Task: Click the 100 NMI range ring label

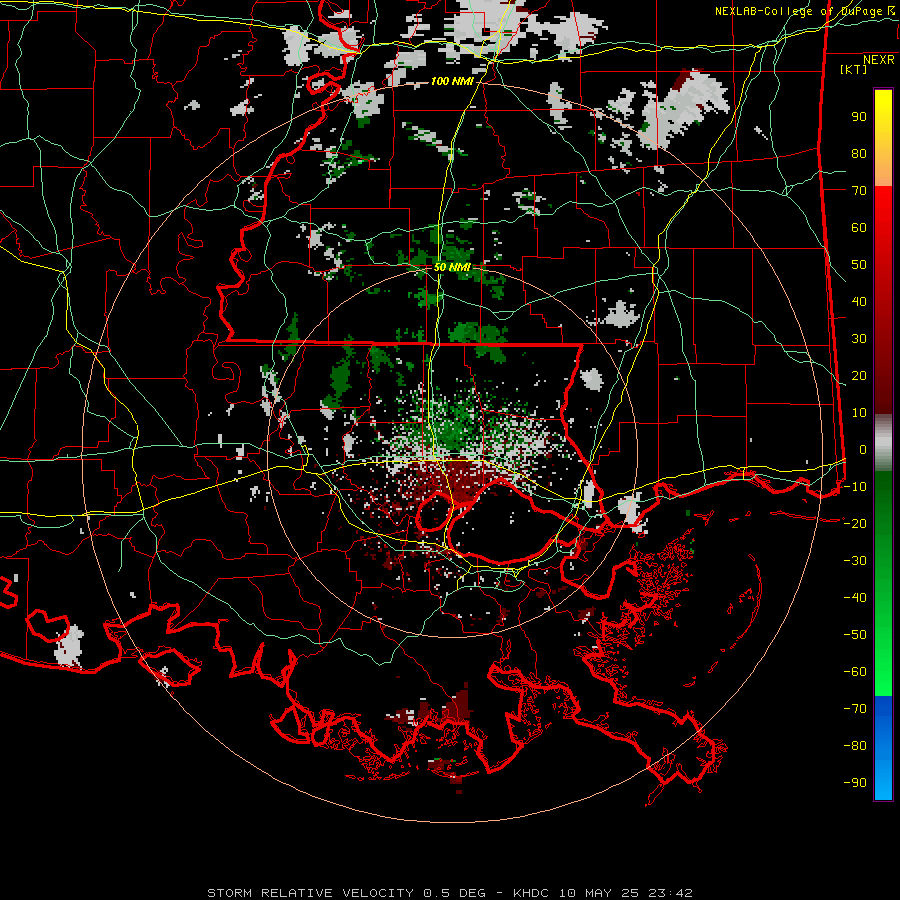Action: (x=452, y=82)
